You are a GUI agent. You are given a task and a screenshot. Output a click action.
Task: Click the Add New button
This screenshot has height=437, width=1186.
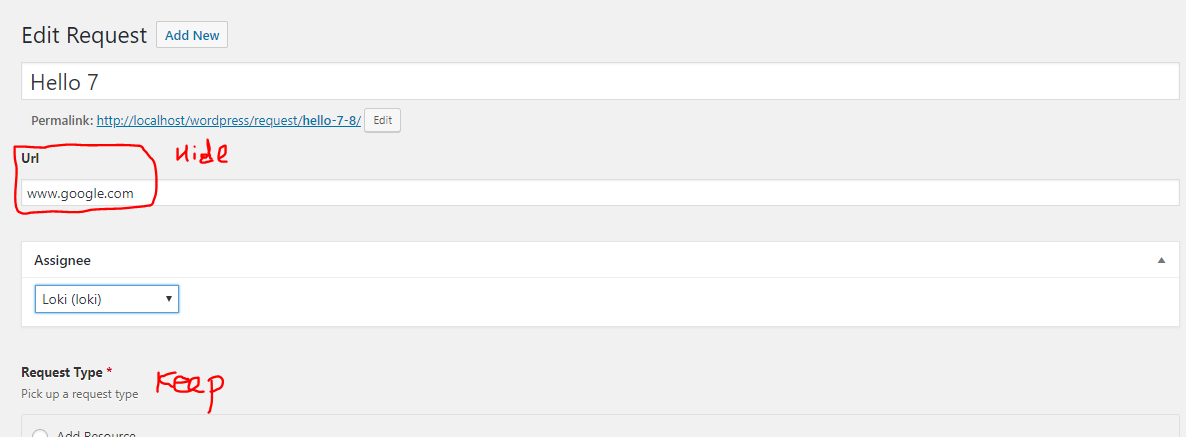192,35
